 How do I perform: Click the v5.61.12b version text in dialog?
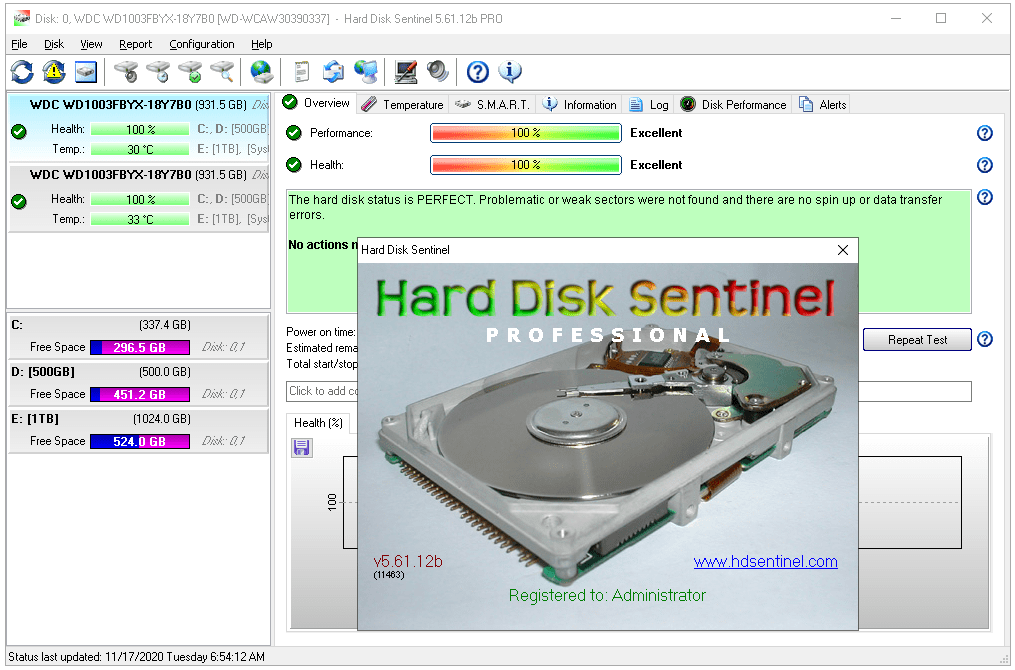(408, 561)
